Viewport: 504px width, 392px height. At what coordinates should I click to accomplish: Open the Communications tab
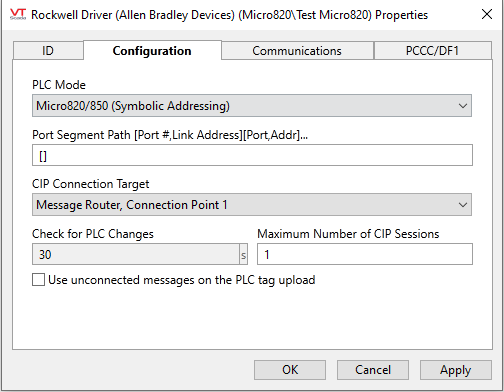[x=297, y=51]
